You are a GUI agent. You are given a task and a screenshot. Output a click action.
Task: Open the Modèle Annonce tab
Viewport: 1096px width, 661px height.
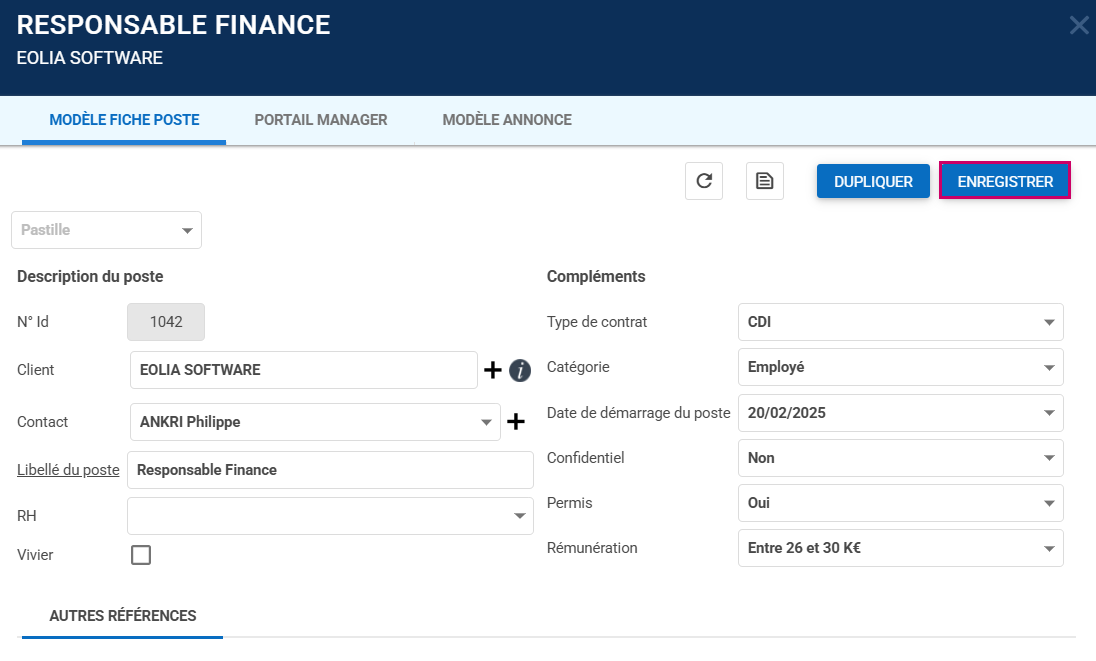507,120
